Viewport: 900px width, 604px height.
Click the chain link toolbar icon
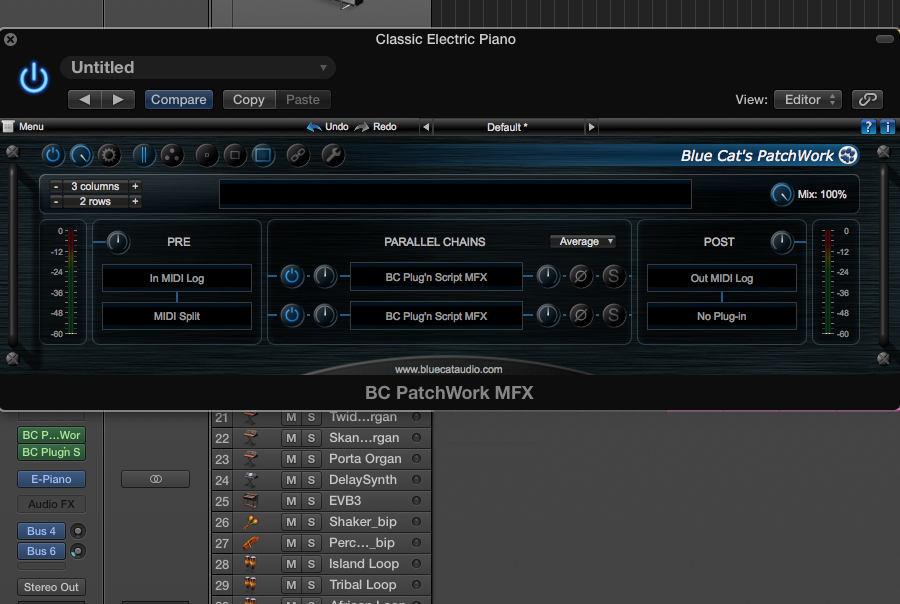(298, 155)
